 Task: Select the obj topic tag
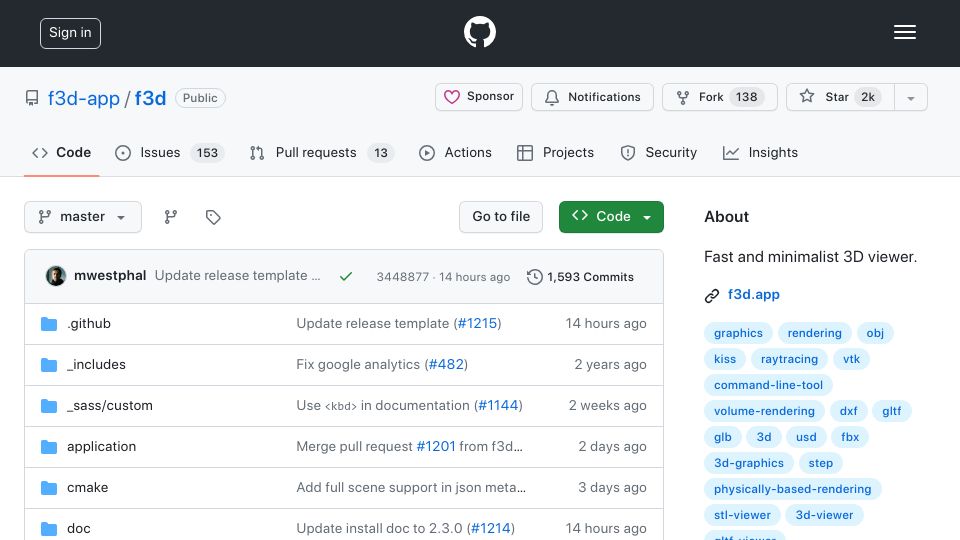tap(875, 333)
